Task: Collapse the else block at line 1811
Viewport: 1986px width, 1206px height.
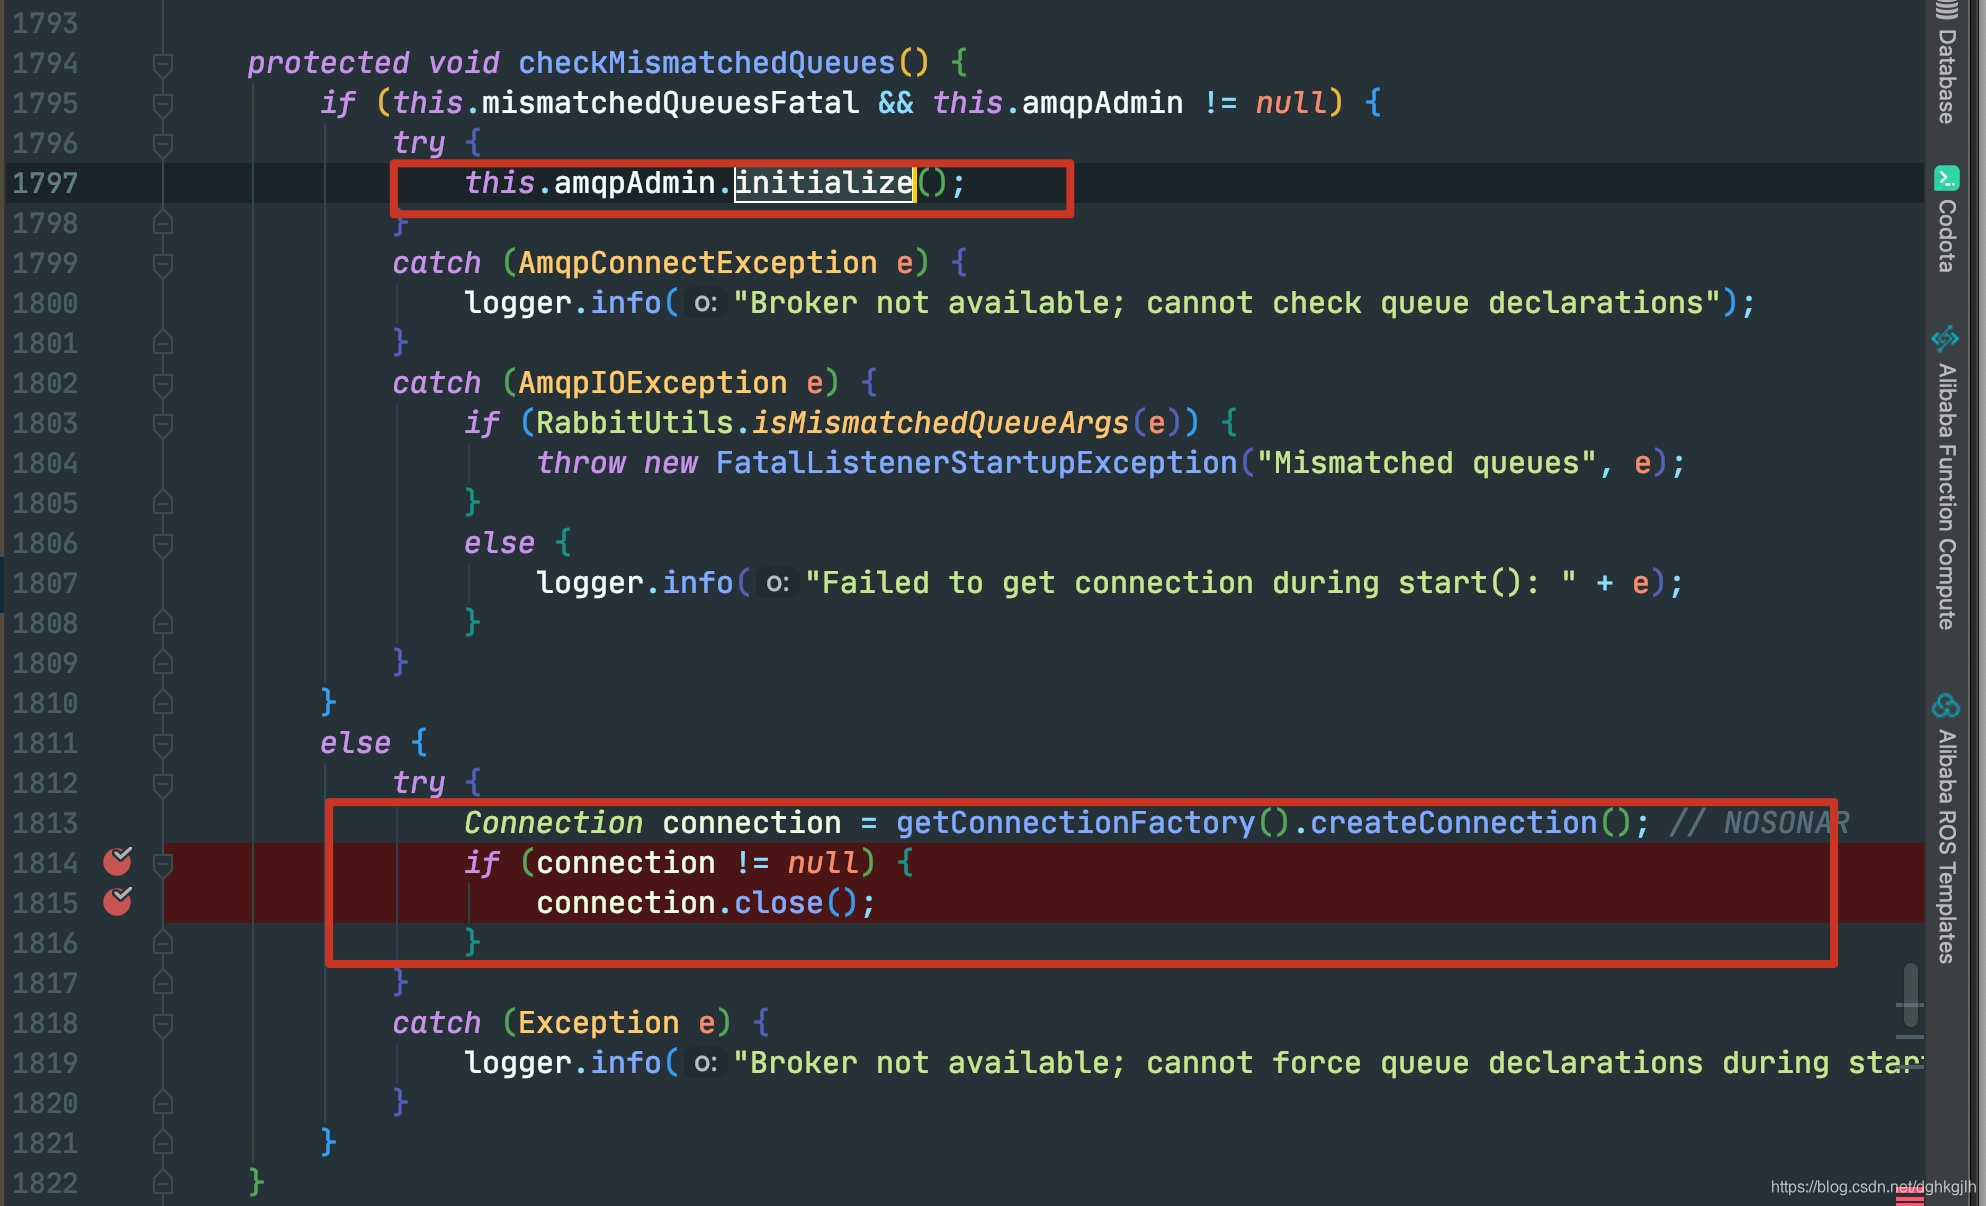Action: (163, 744)
